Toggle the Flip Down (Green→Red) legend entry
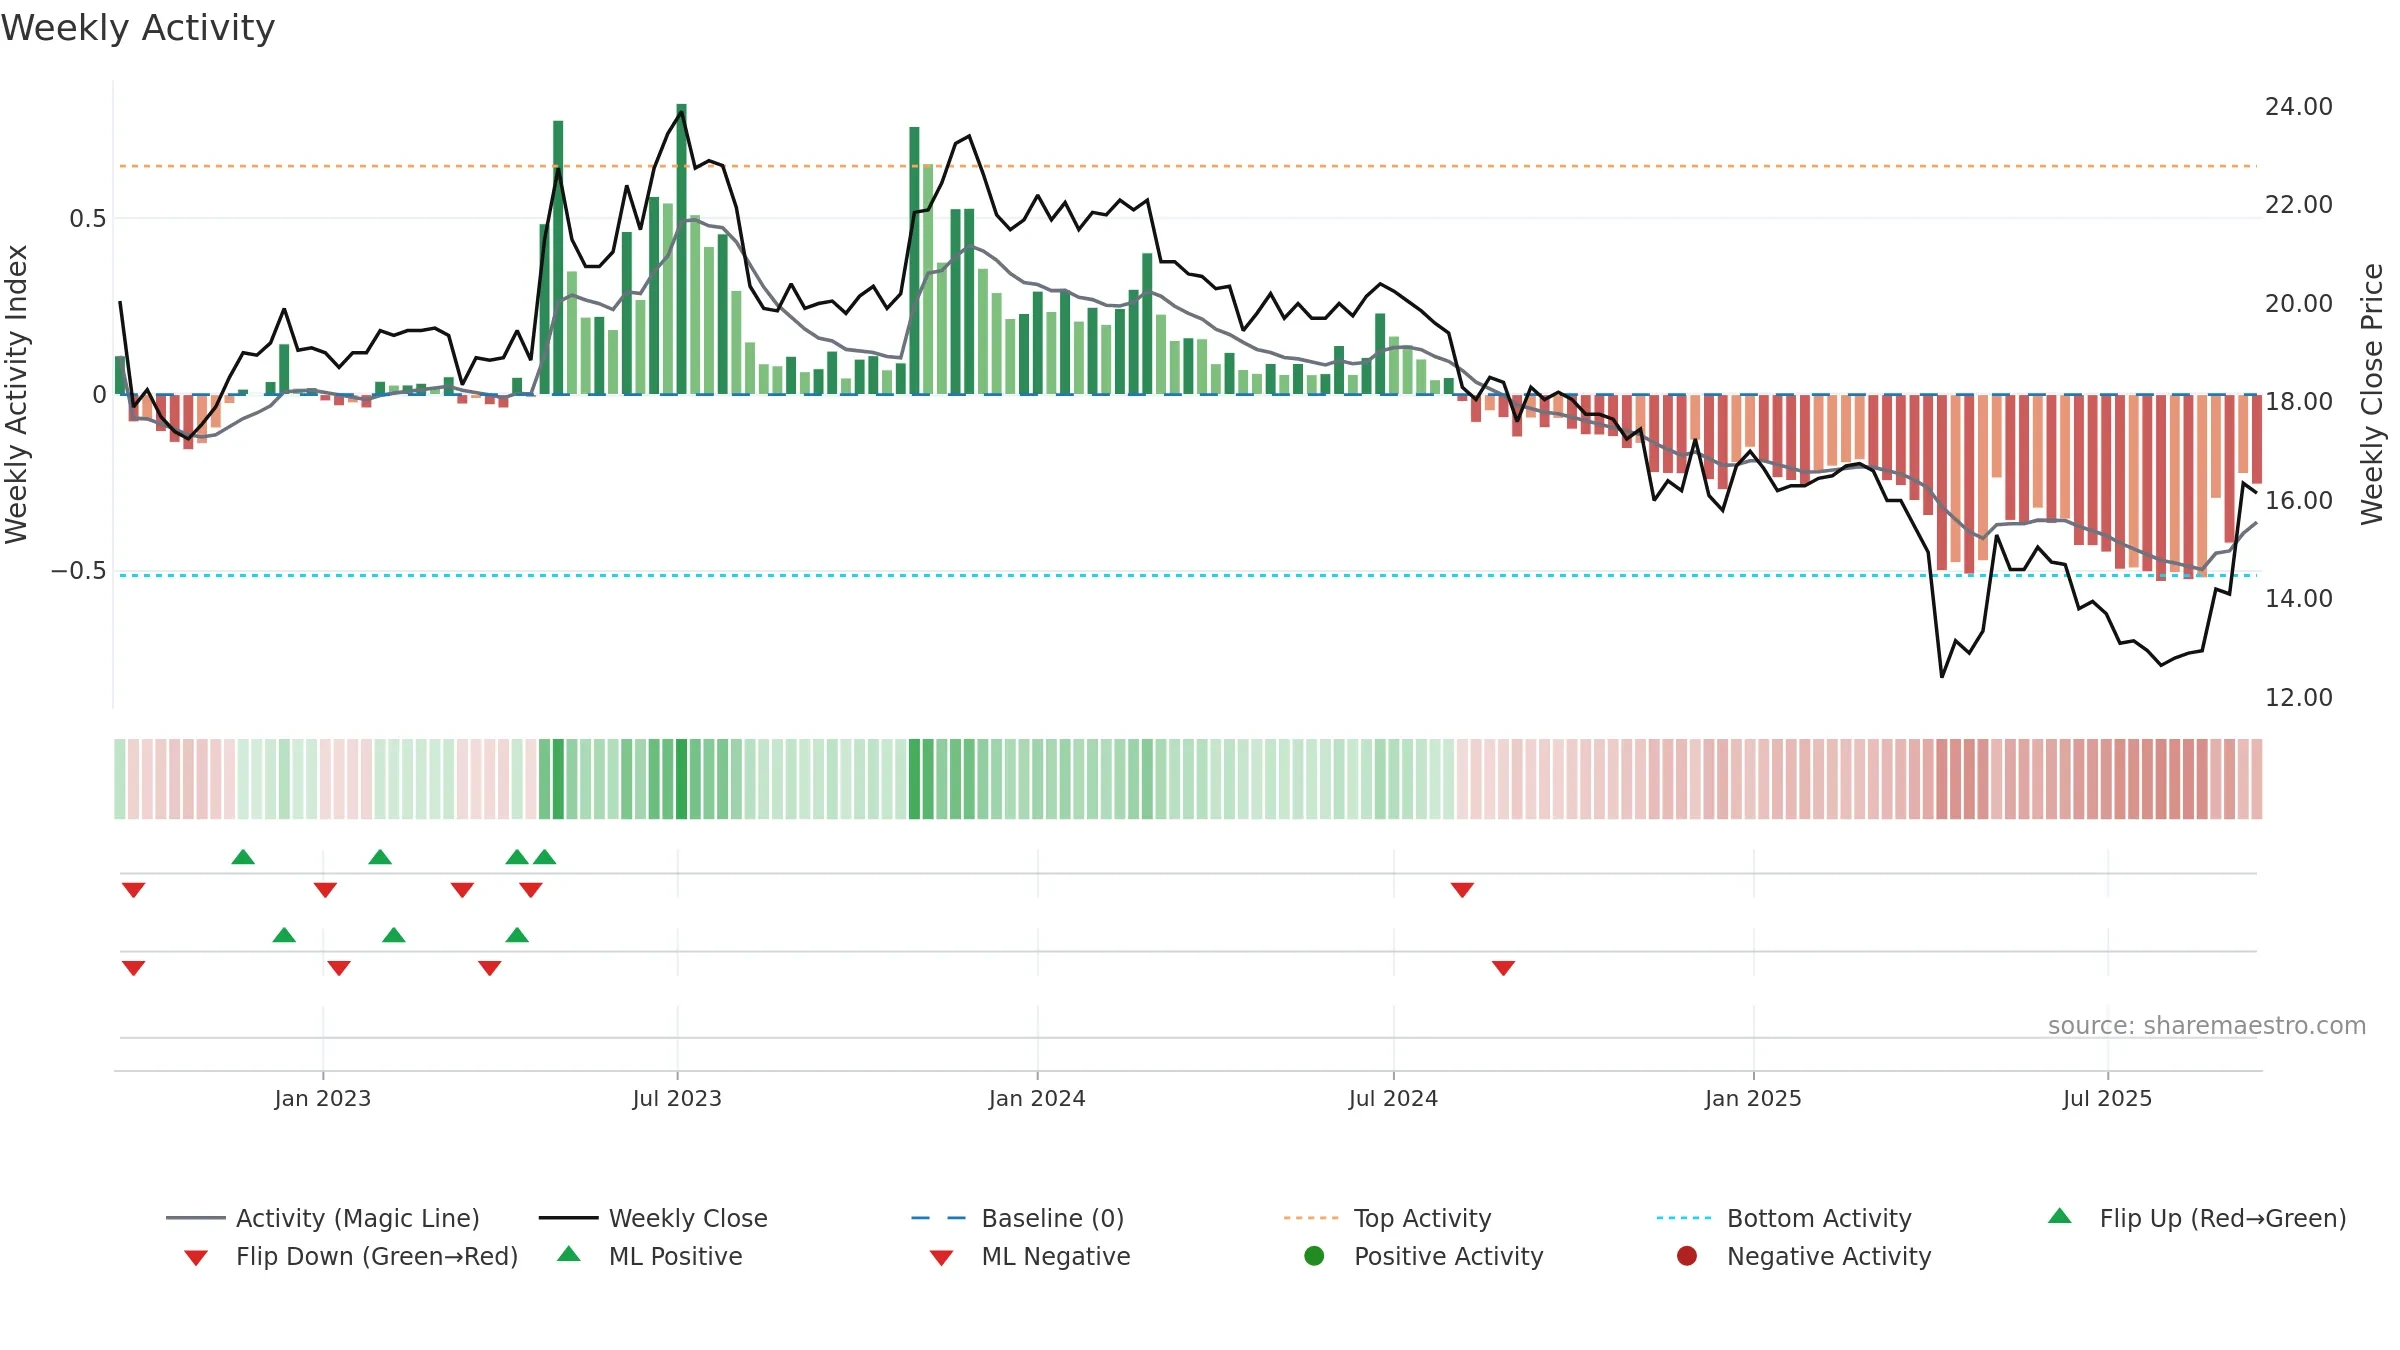Screen dimensions: 2400x1350 point(351,1256)
